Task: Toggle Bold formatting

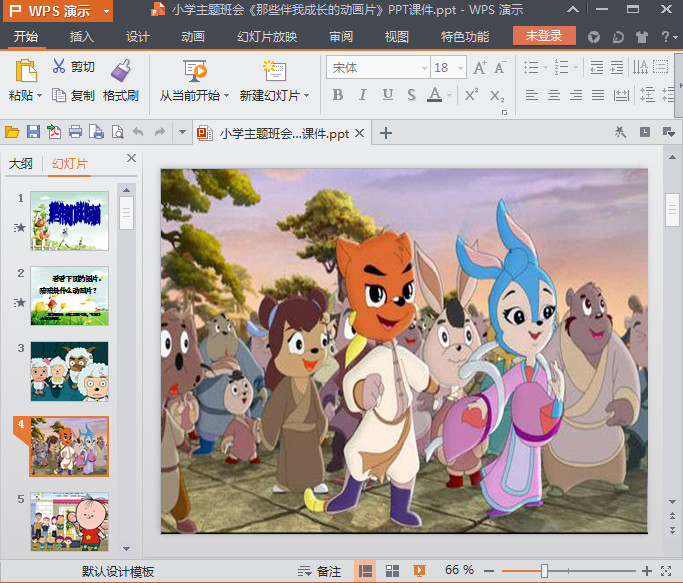Action: coord(337,96)
